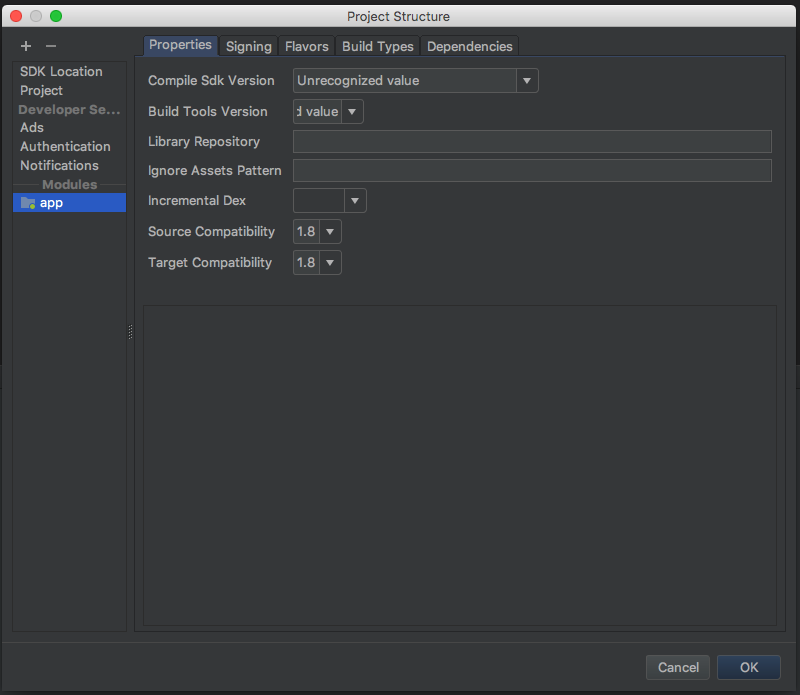Viewport: 800px width, 695px height.
Task: Expand Build Tools Version dropdown arrow
Action: click(352, 112)
